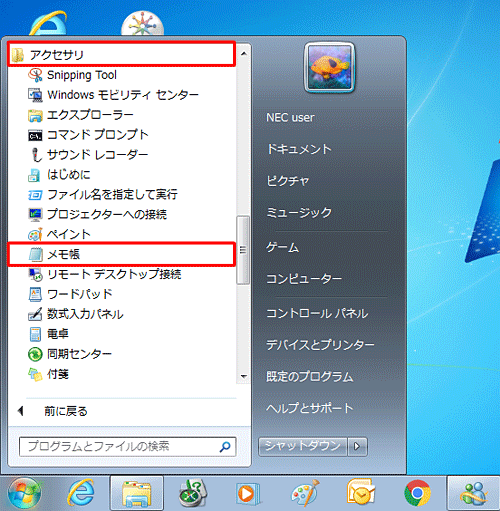Click the リモート デスクトップ接続 label
The height and width of the screenshot is (511, 500).
[x=114, y=274]
